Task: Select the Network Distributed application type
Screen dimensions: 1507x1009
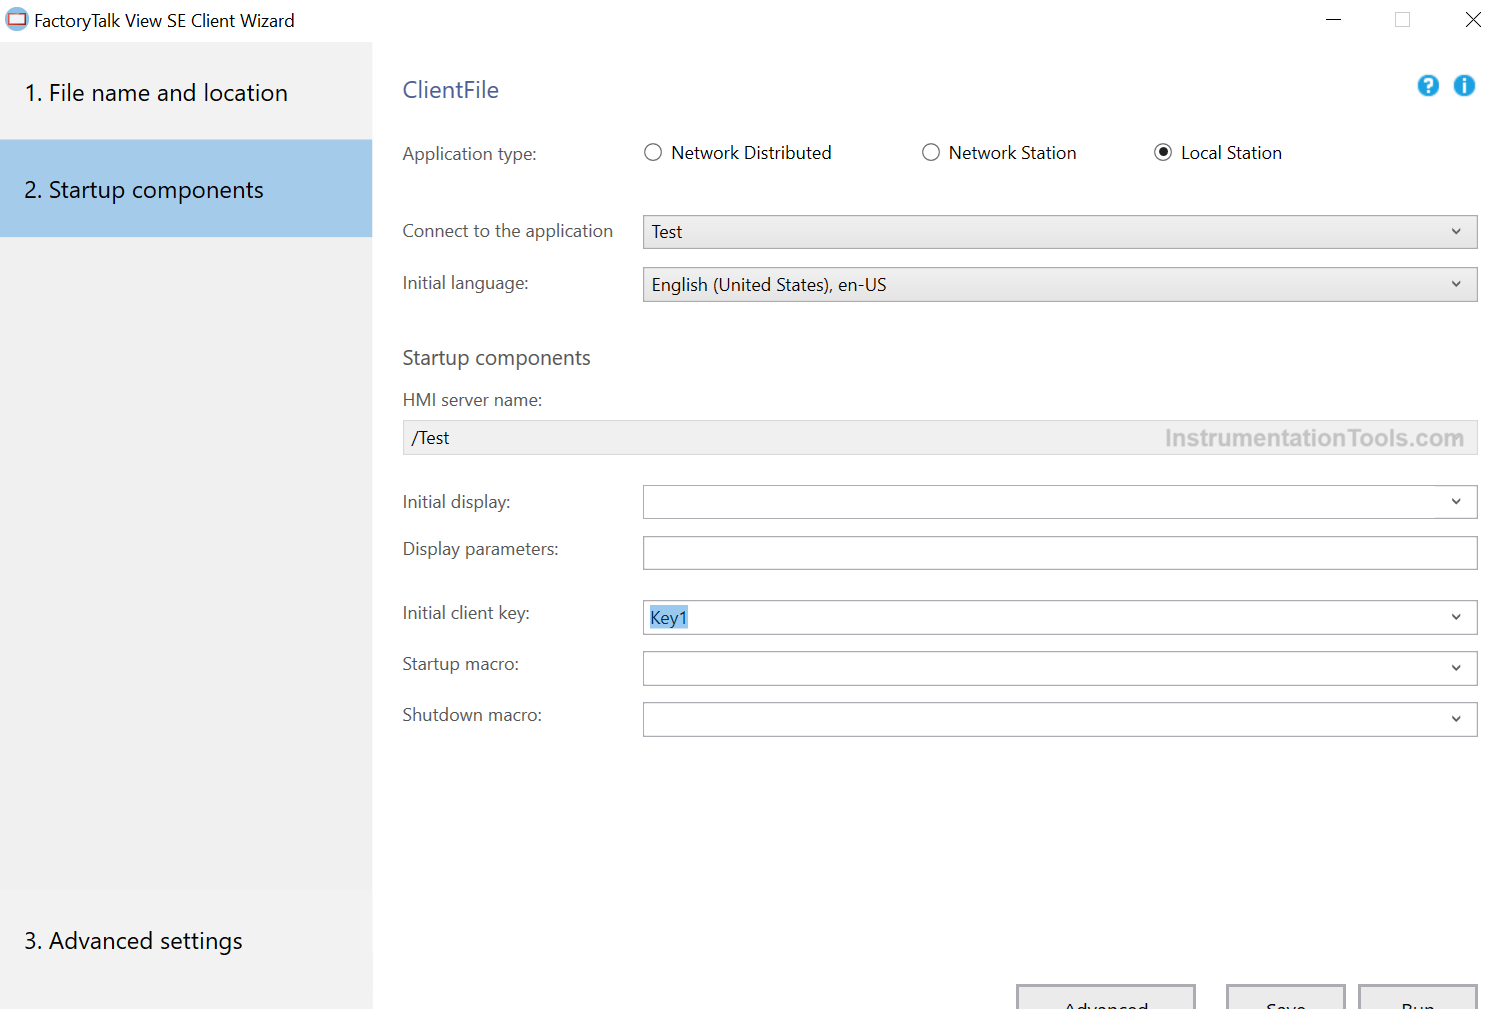Action: [x=652, y=152]
